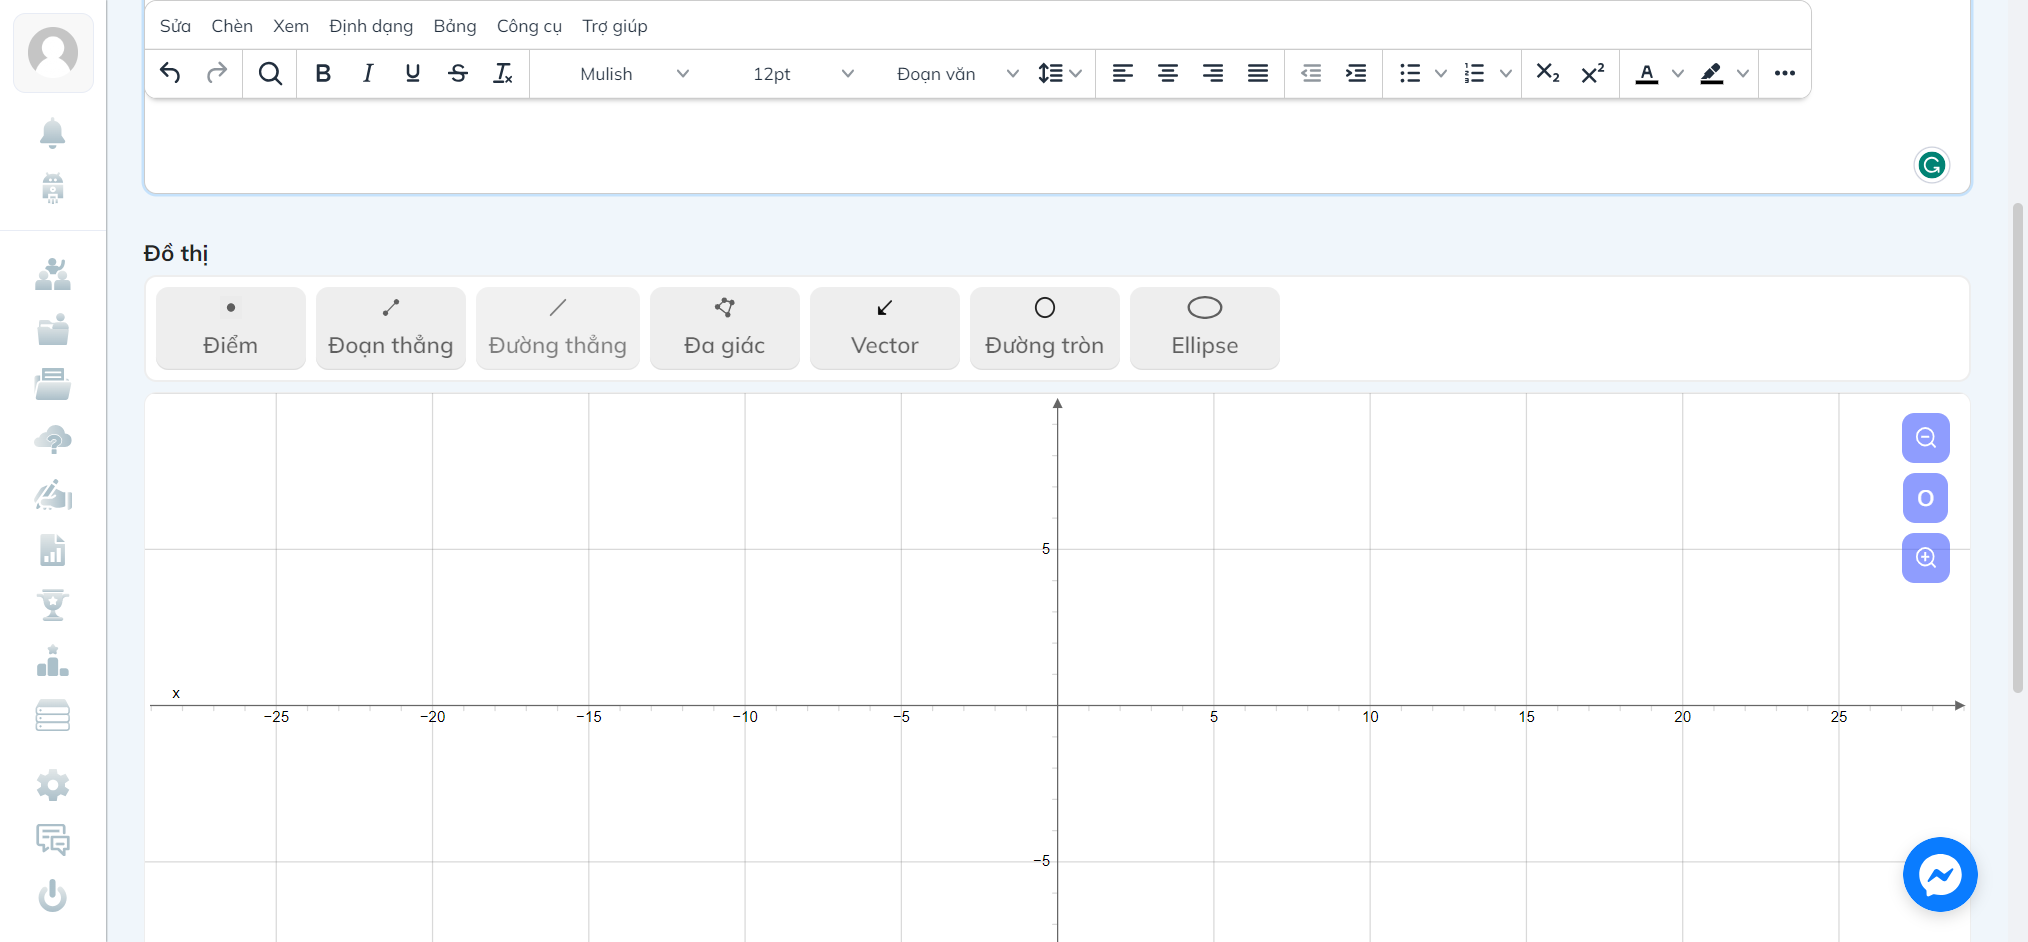The image size is (2028, 942).
Task: Expand the numbered list style options
Action: click(x=1506, y=73)
